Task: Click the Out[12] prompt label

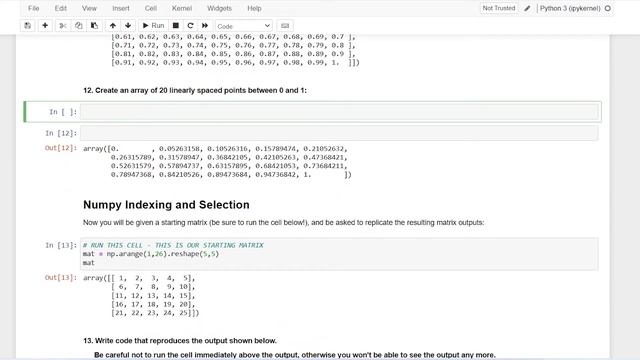Action: click(61, 148)
